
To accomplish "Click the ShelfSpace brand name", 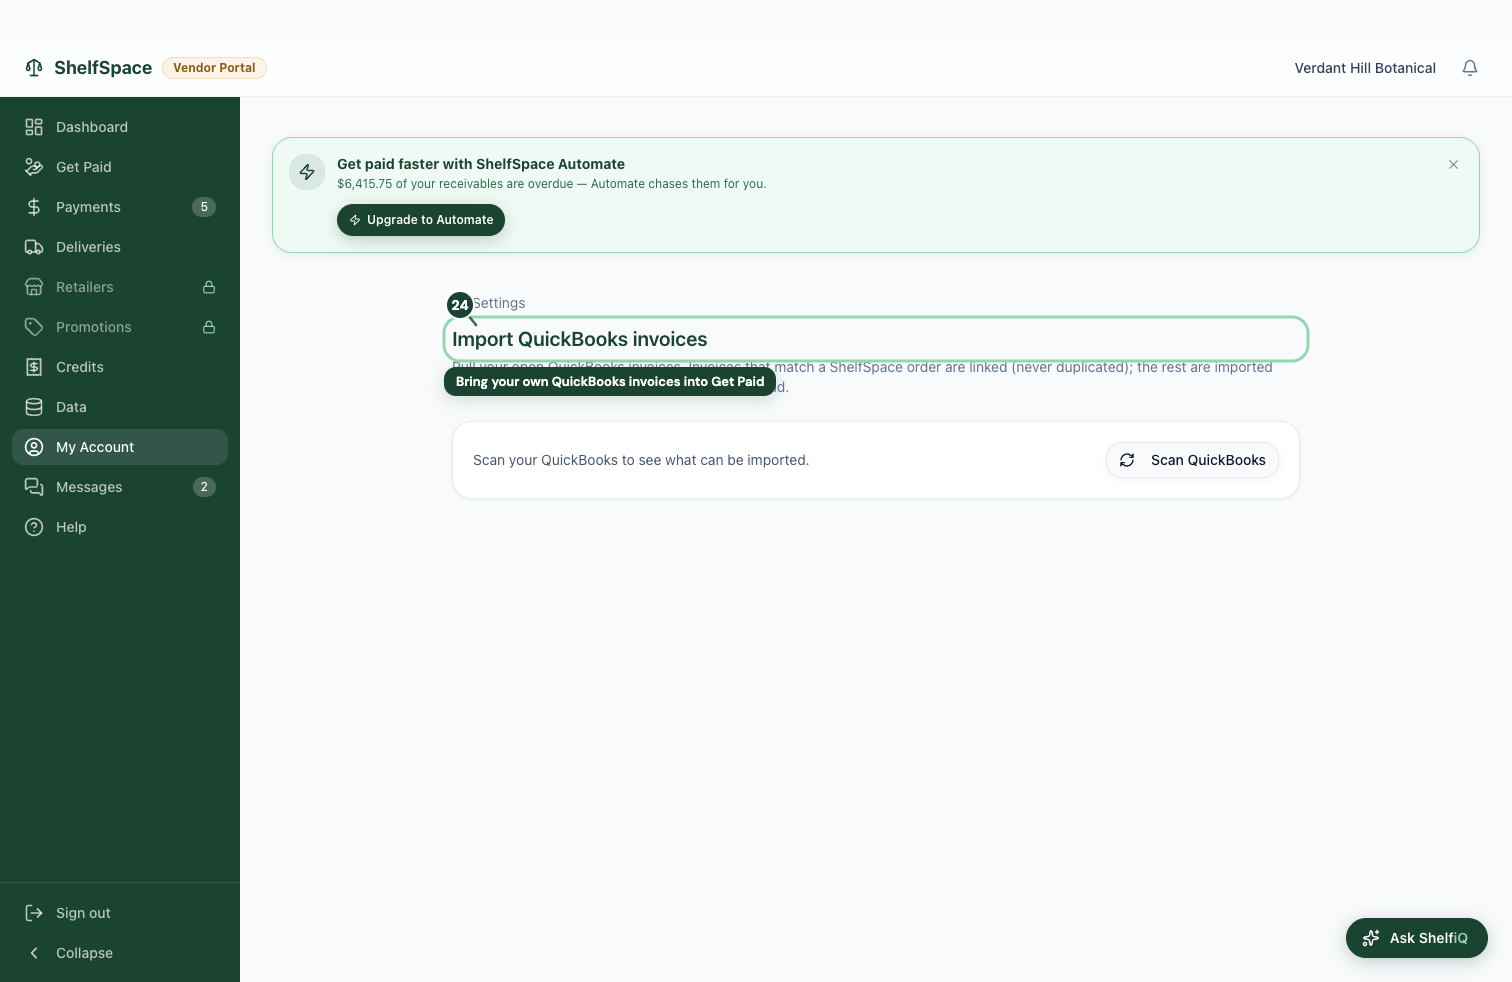I will coord(103,68).
